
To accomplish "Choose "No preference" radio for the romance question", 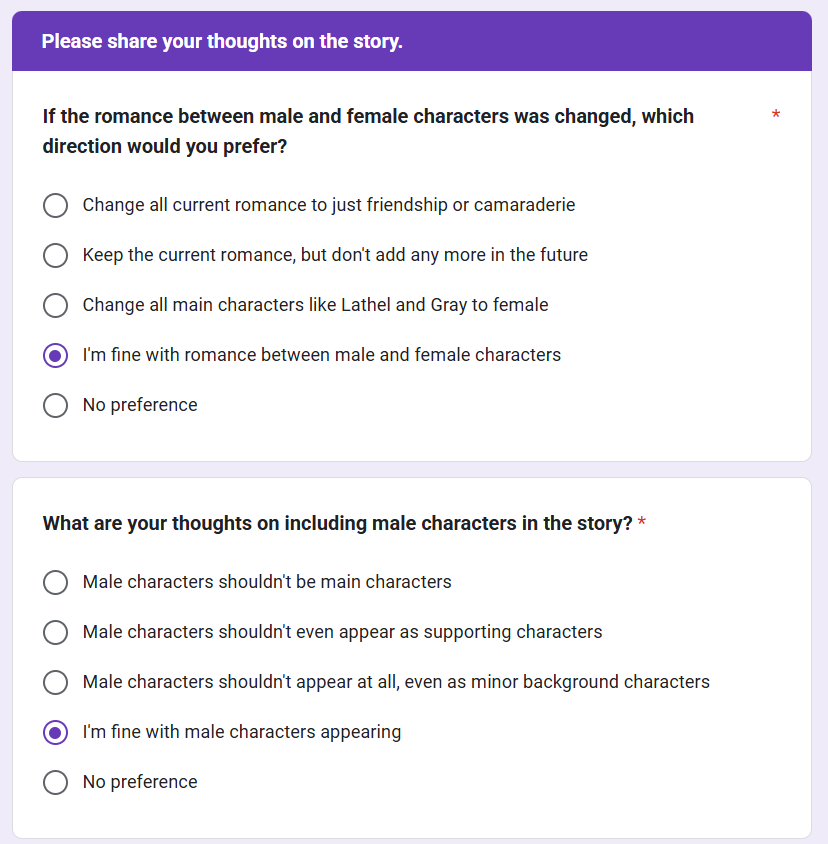I will tap(56, 405).
